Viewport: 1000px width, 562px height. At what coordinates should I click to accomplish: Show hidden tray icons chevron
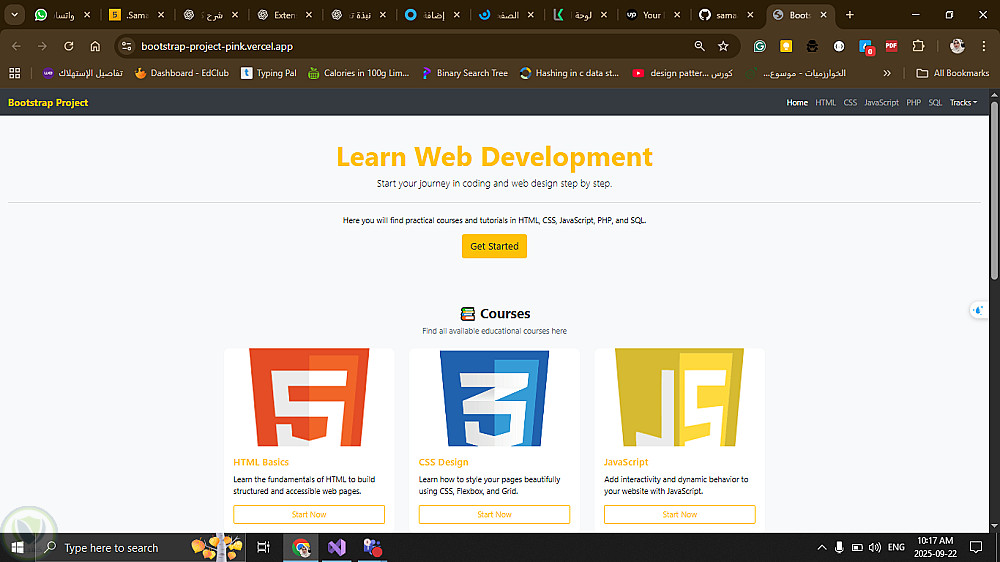coord(821,547)
